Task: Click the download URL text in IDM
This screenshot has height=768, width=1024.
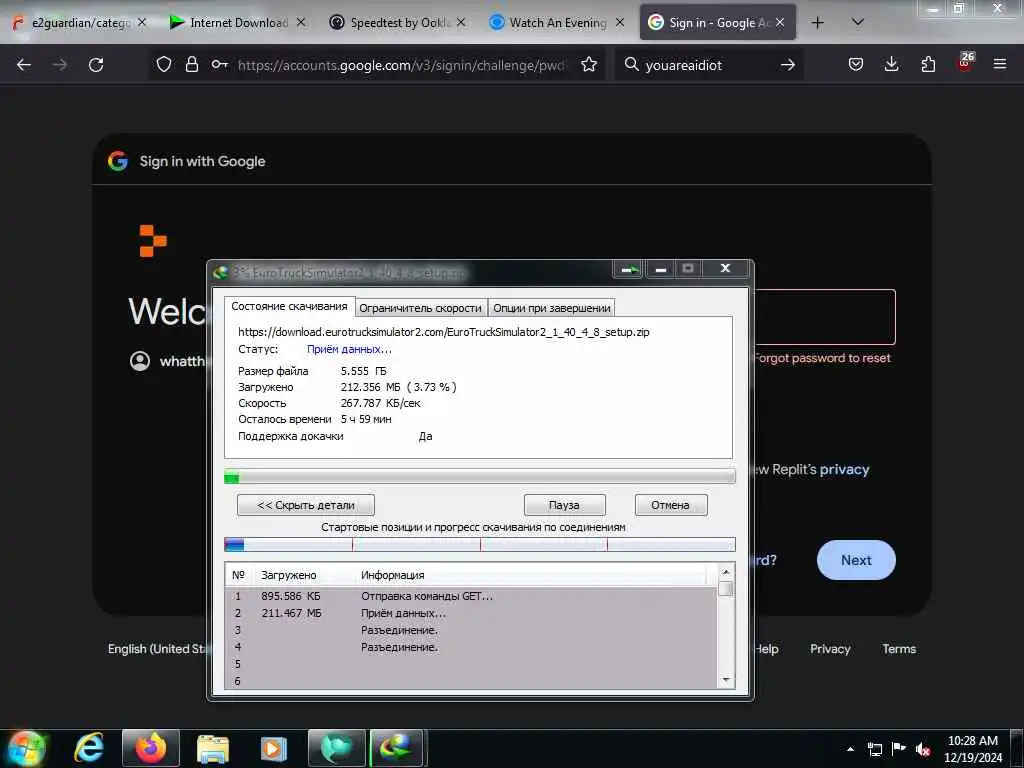Action: 443,332
